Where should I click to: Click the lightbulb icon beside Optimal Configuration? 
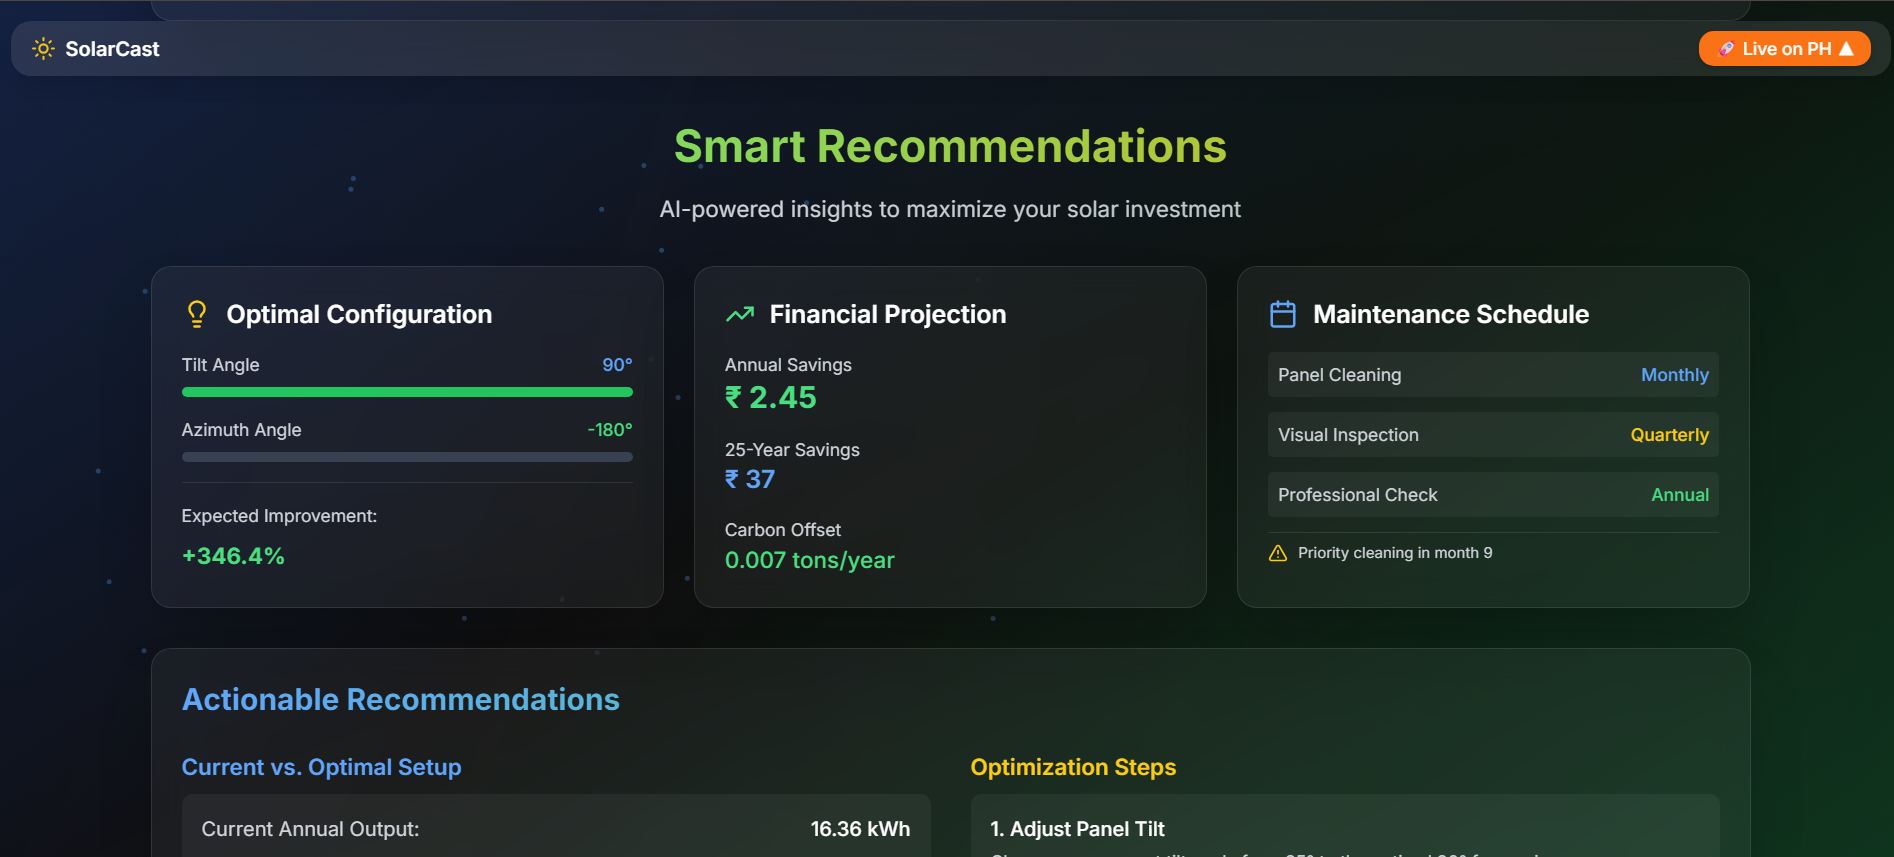click(197, 314)
